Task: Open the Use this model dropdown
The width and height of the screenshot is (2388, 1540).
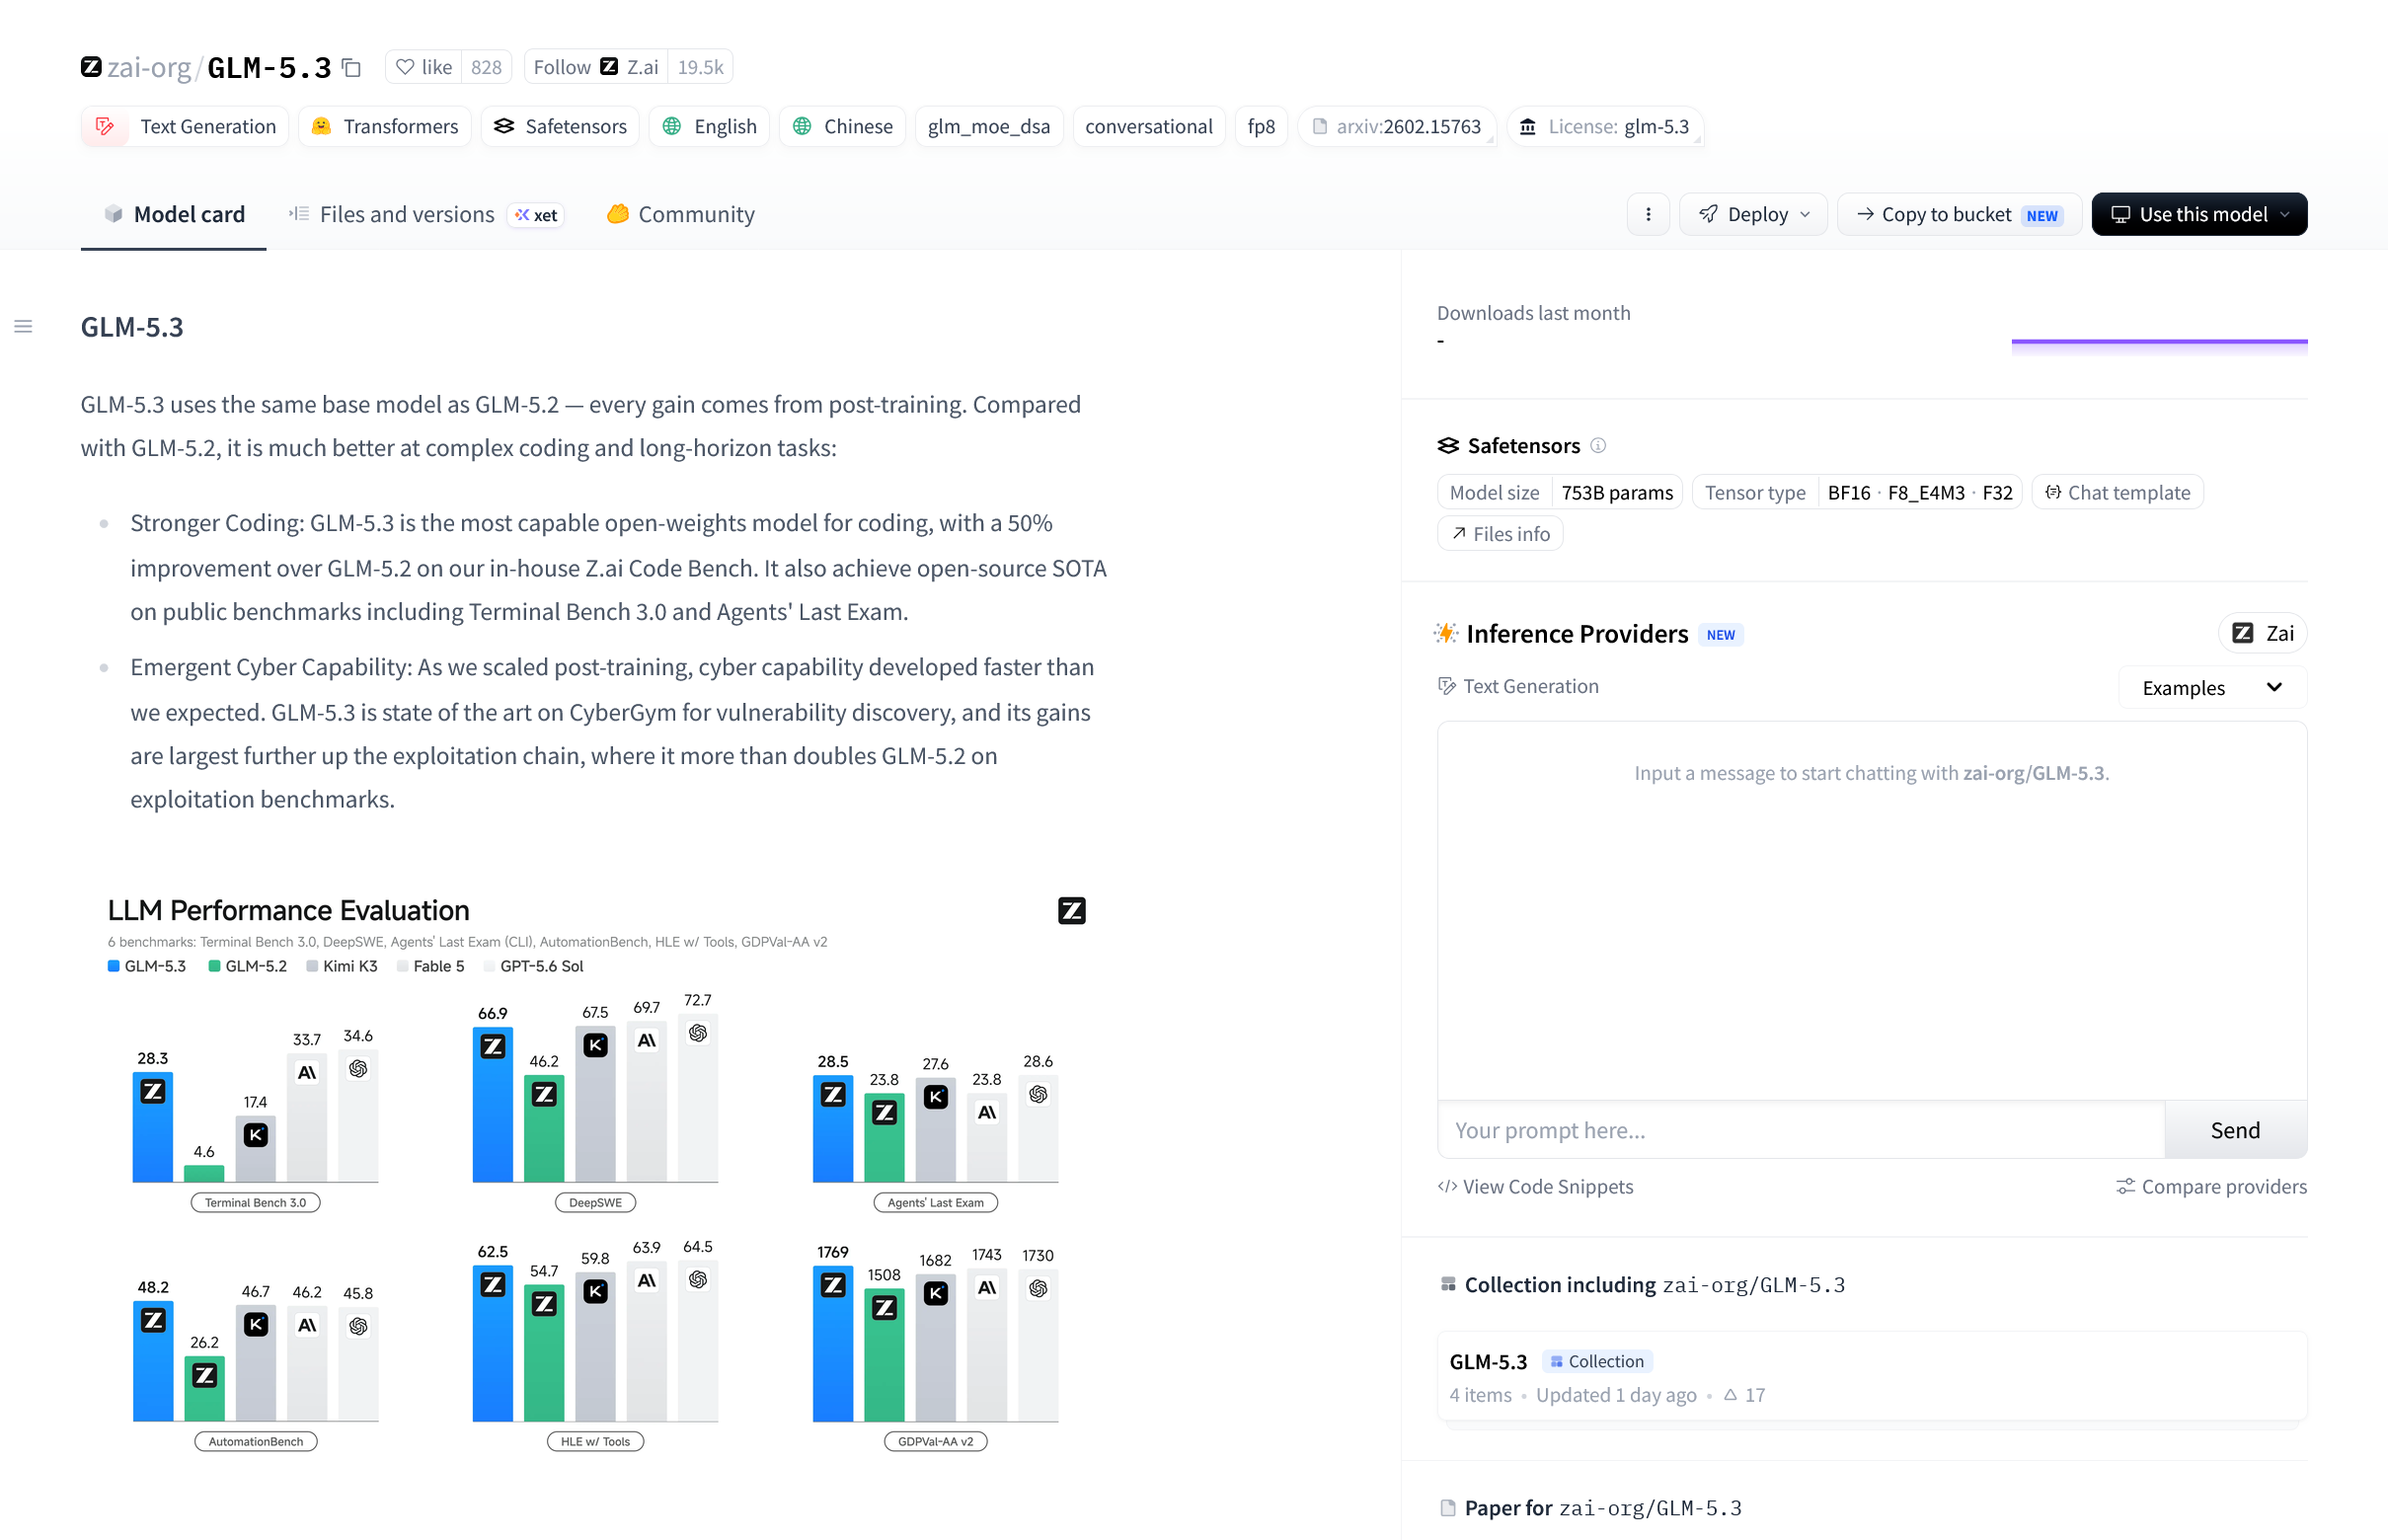Action: click(2199, 214)
